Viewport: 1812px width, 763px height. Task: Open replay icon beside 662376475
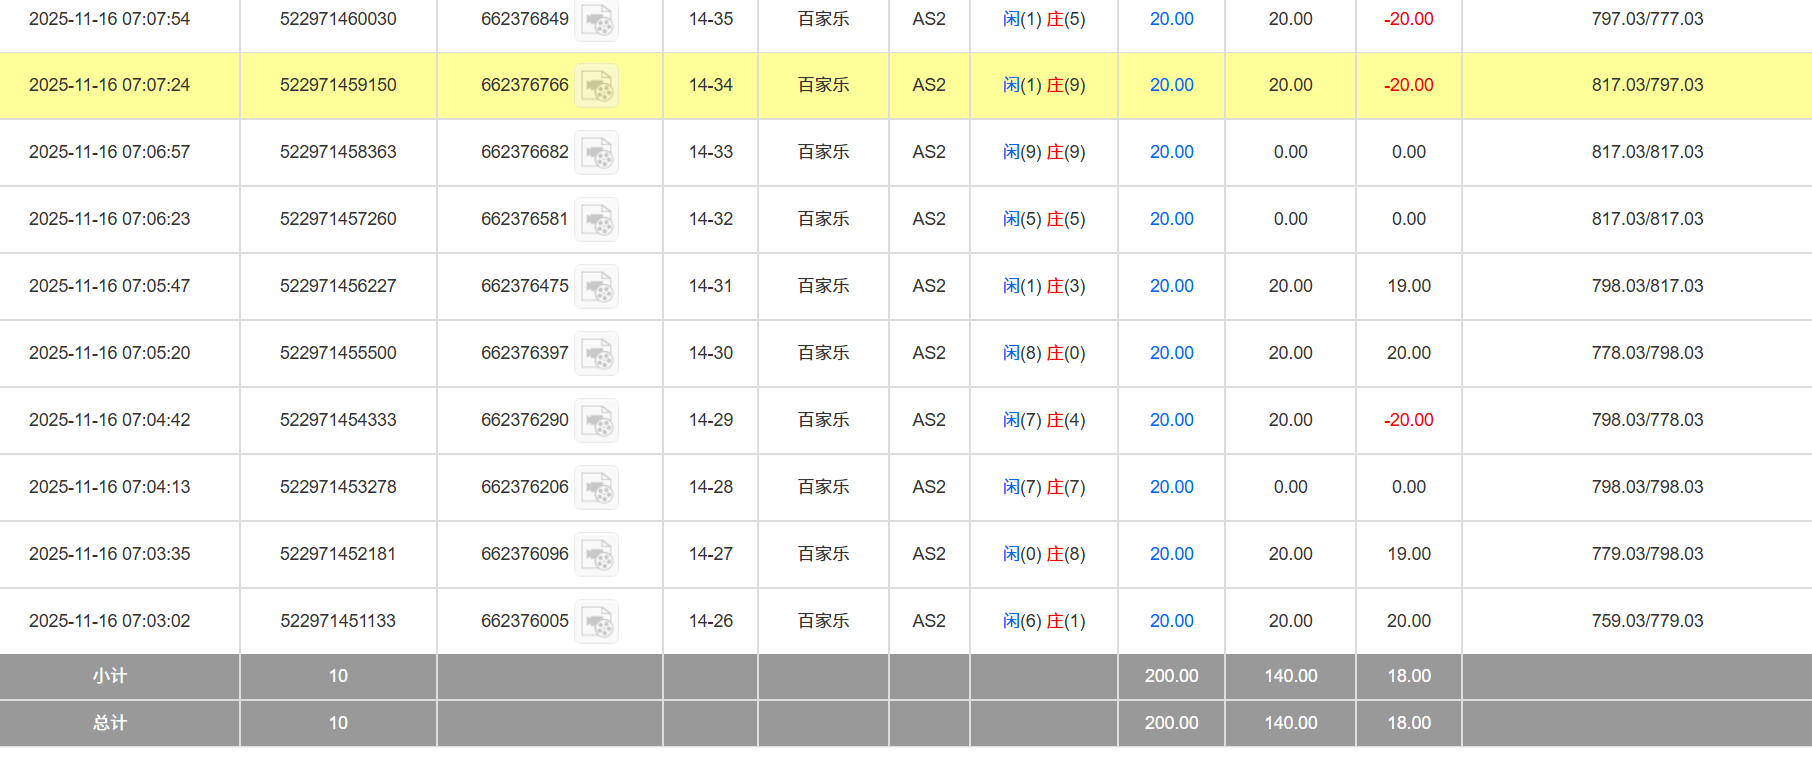pyautogui.click(x=597, y=287)
